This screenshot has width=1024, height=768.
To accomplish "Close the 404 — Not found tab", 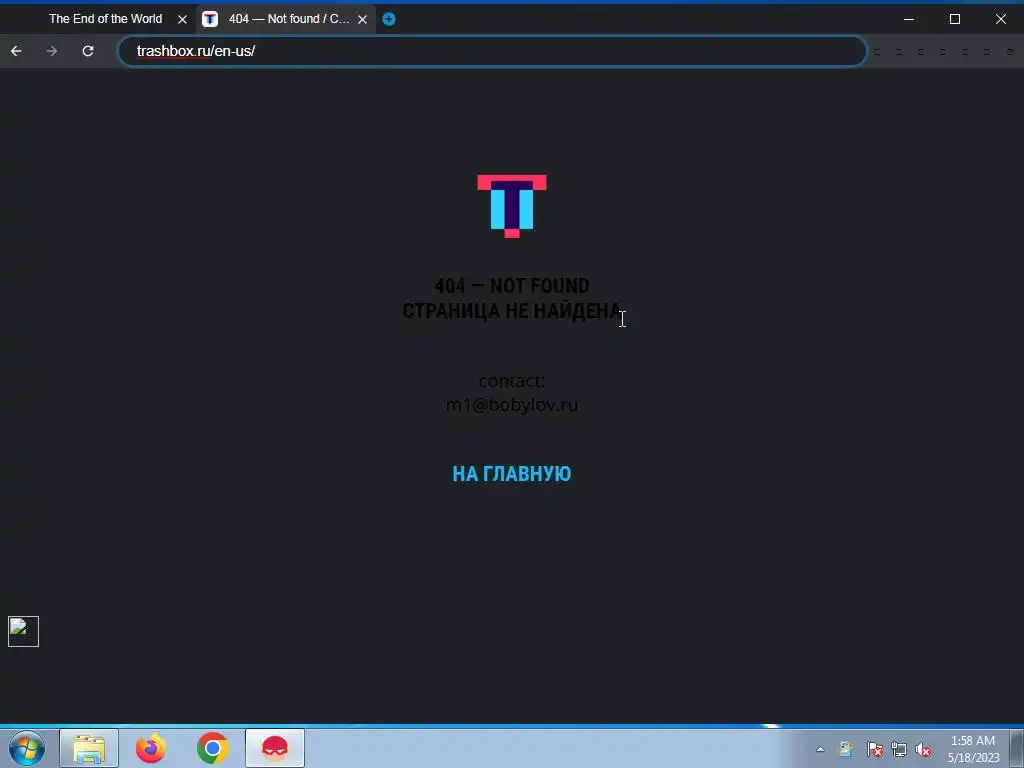I will click(362, 20).
